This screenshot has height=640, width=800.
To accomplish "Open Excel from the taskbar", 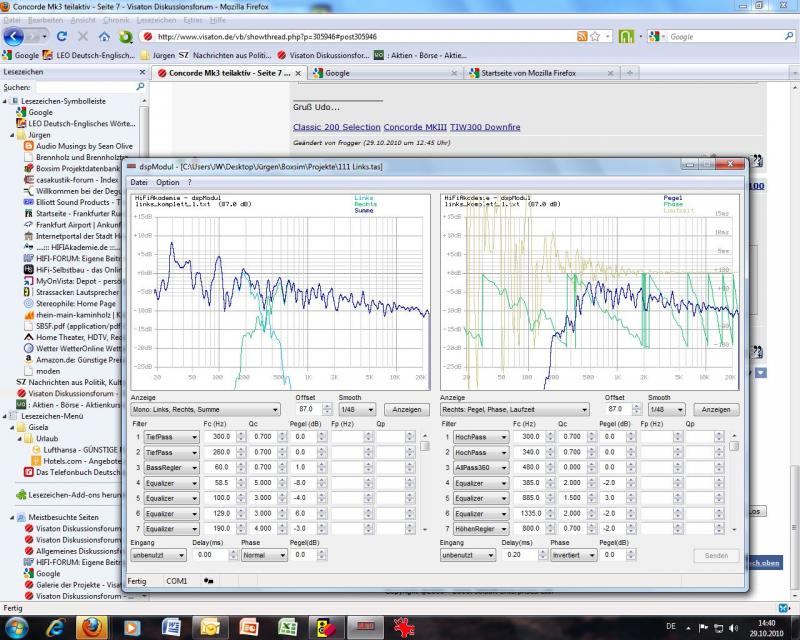I will (x=287, y=627).
